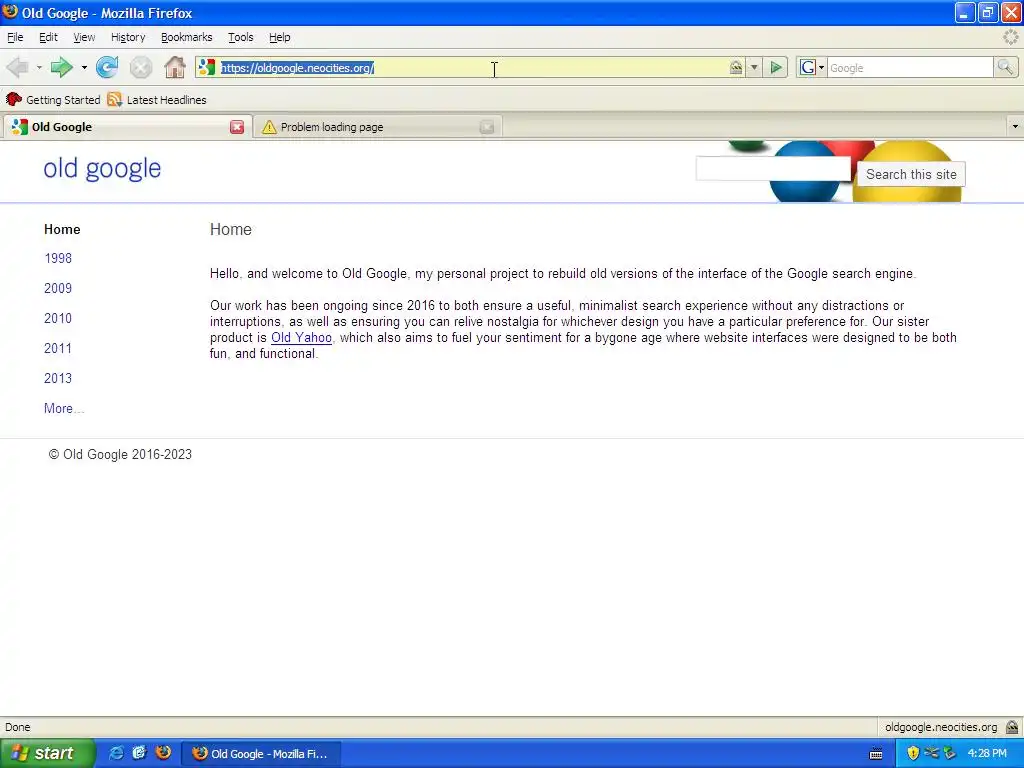This screenshot has height=768, width=1024.
Task: Click the keyboard icon on the taskbar
Action: [876, 754]
